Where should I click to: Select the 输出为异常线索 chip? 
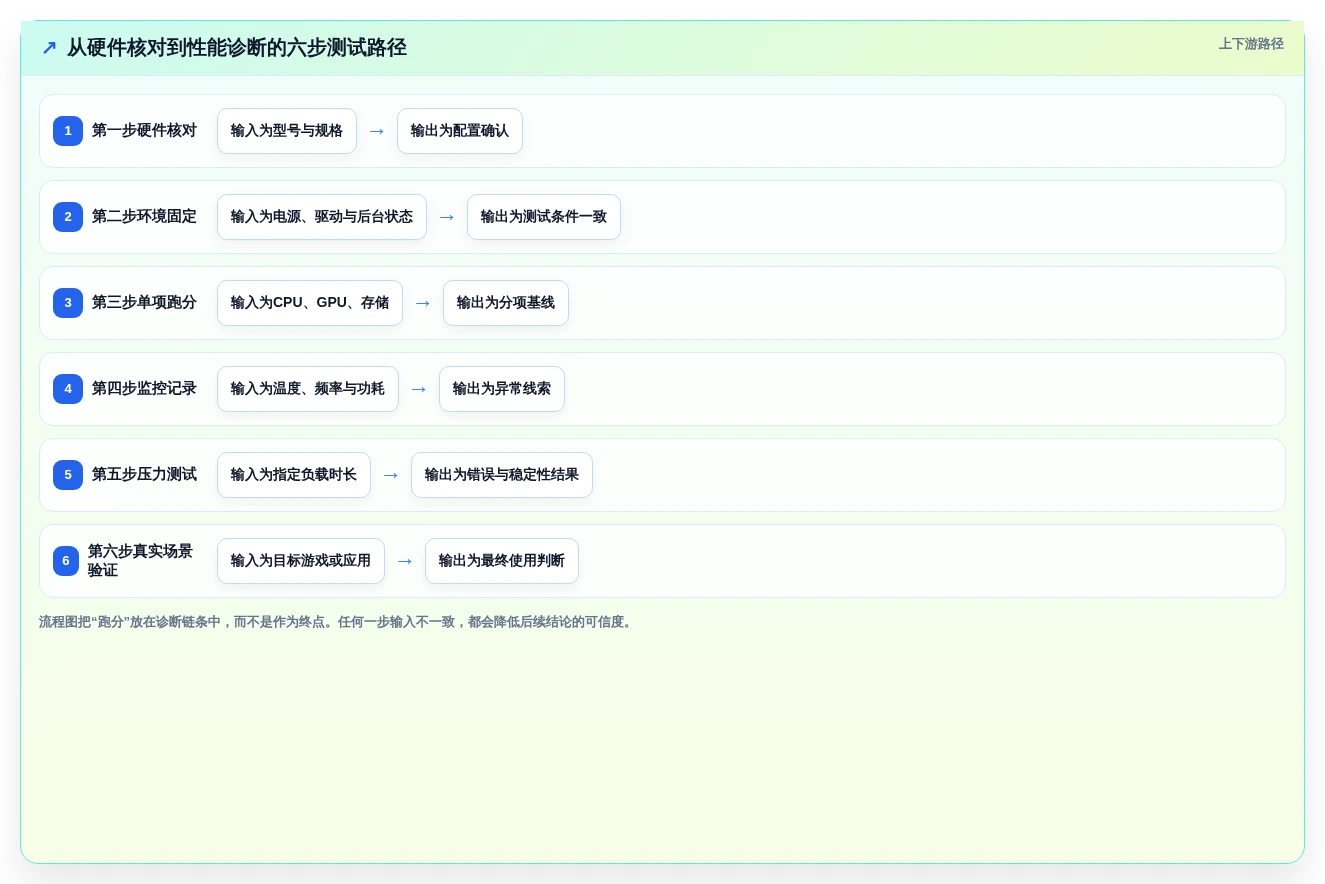[502, 389]
